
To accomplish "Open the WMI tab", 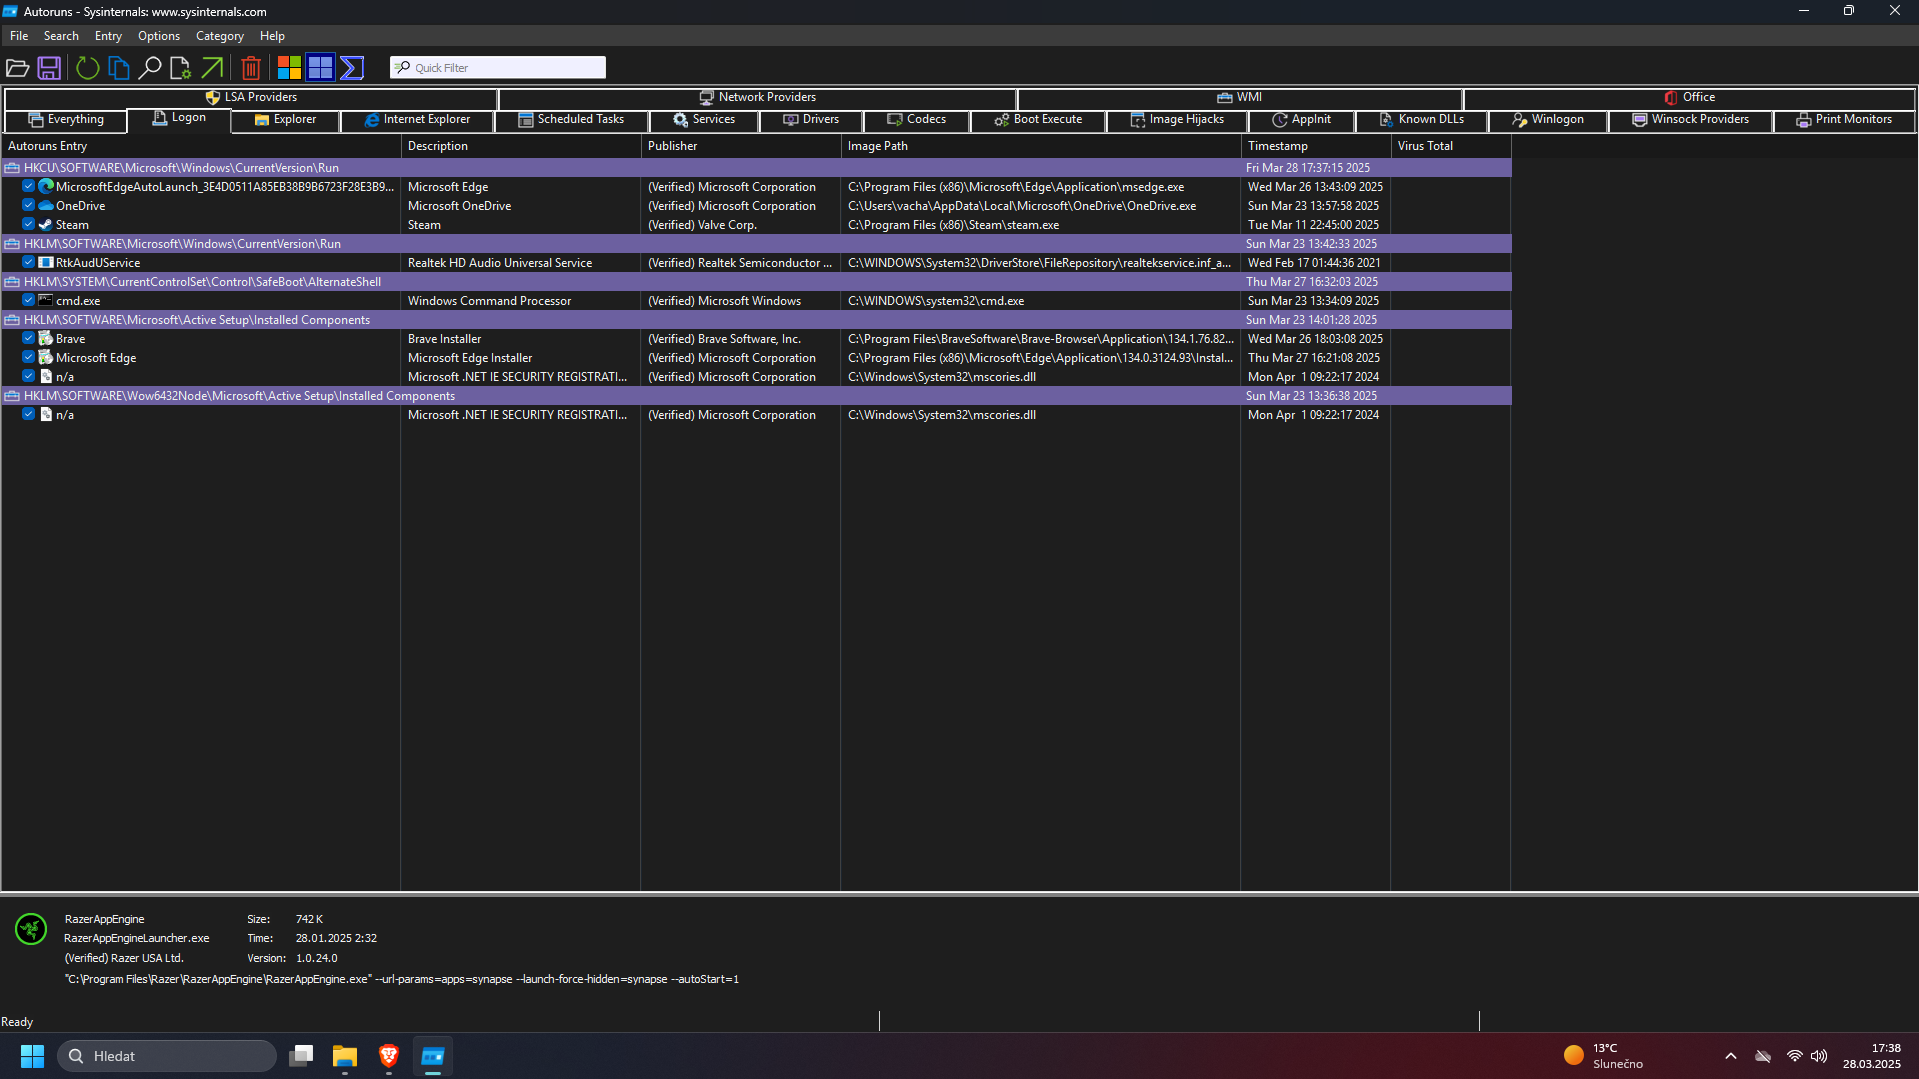I will [x=1240, y=98].
